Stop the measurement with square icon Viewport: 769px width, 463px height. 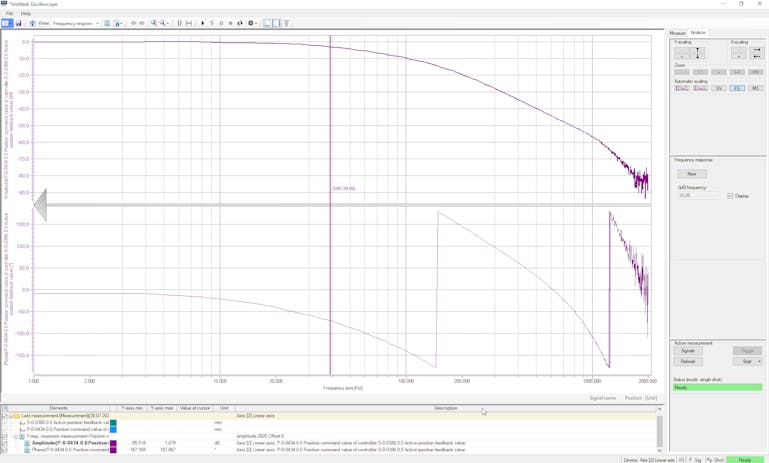pyautogui.click(x=230, y=23)
